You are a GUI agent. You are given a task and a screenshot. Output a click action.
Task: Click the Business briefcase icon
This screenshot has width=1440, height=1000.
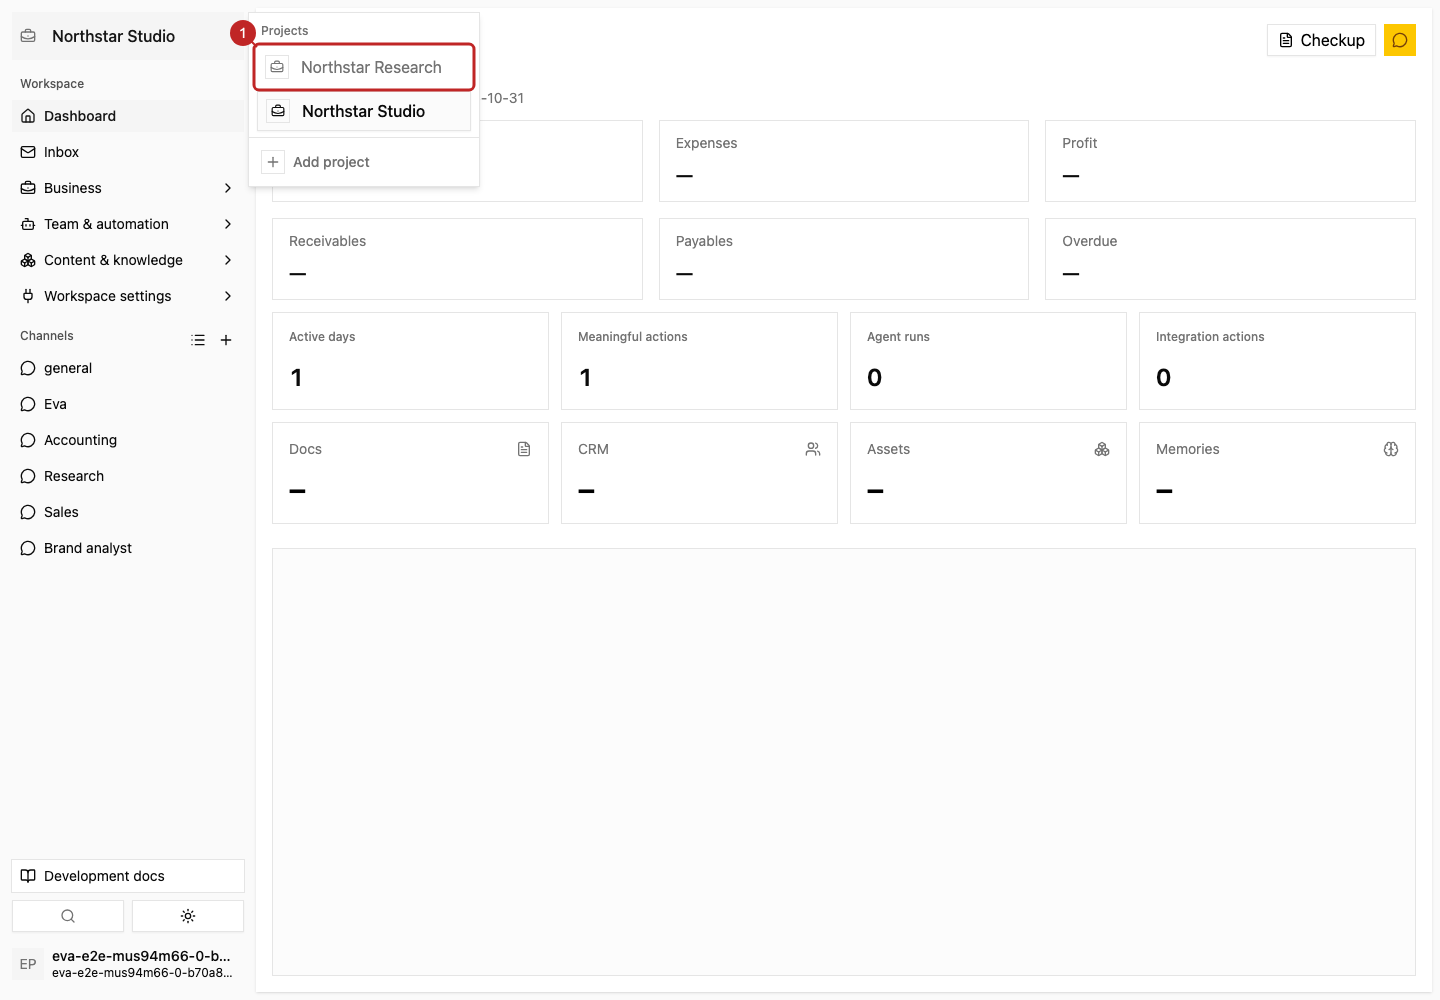pos(28,188)
